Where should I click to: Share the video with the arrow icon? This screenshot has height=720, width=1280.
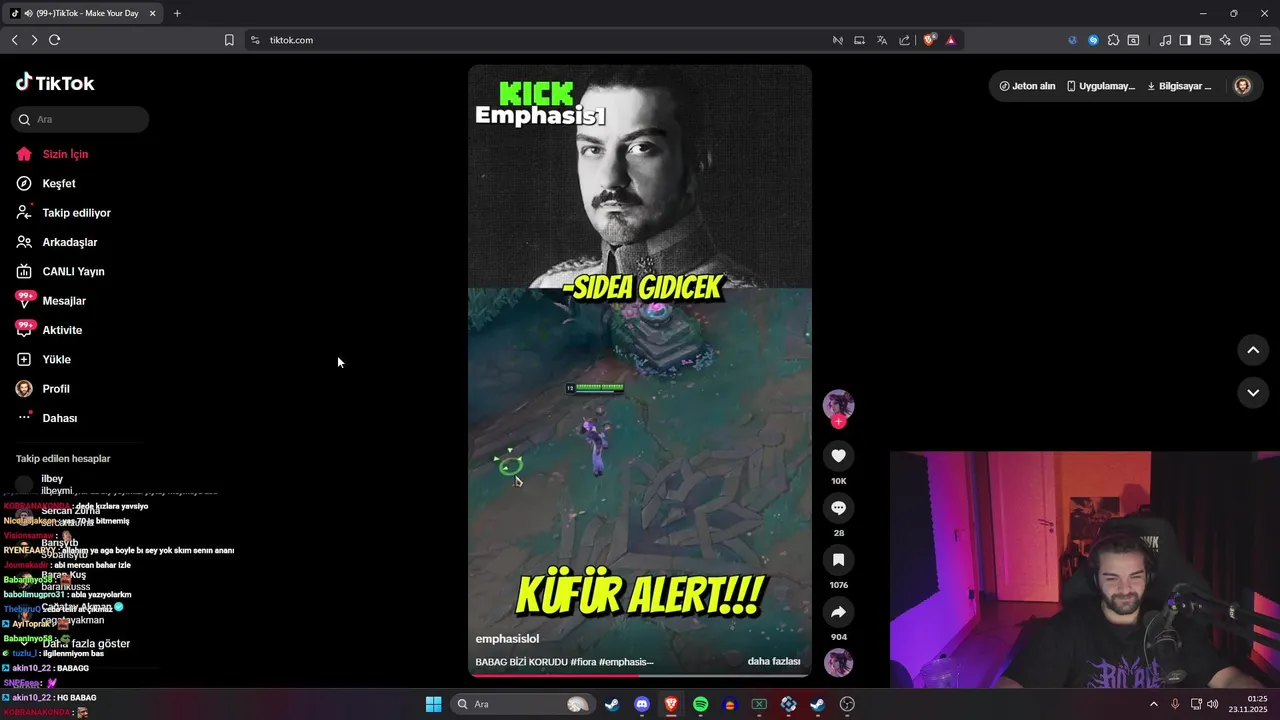tap(838, 612)
